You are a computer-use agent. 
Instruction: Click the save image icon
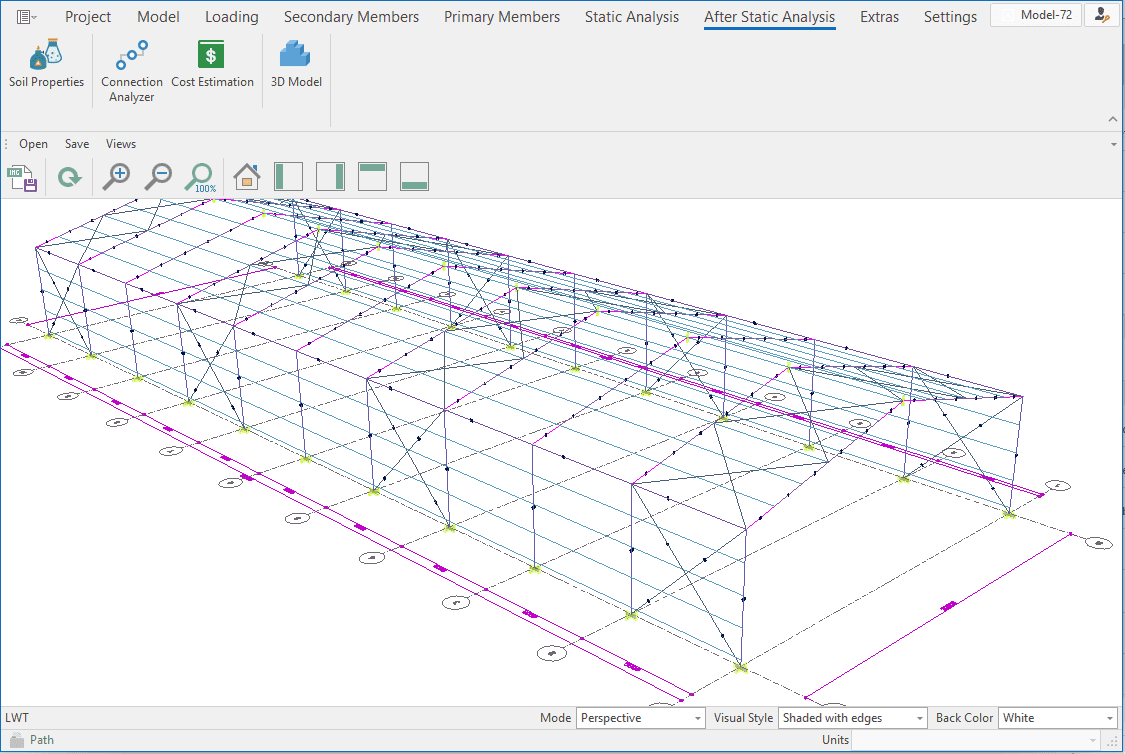coord(23,178)
